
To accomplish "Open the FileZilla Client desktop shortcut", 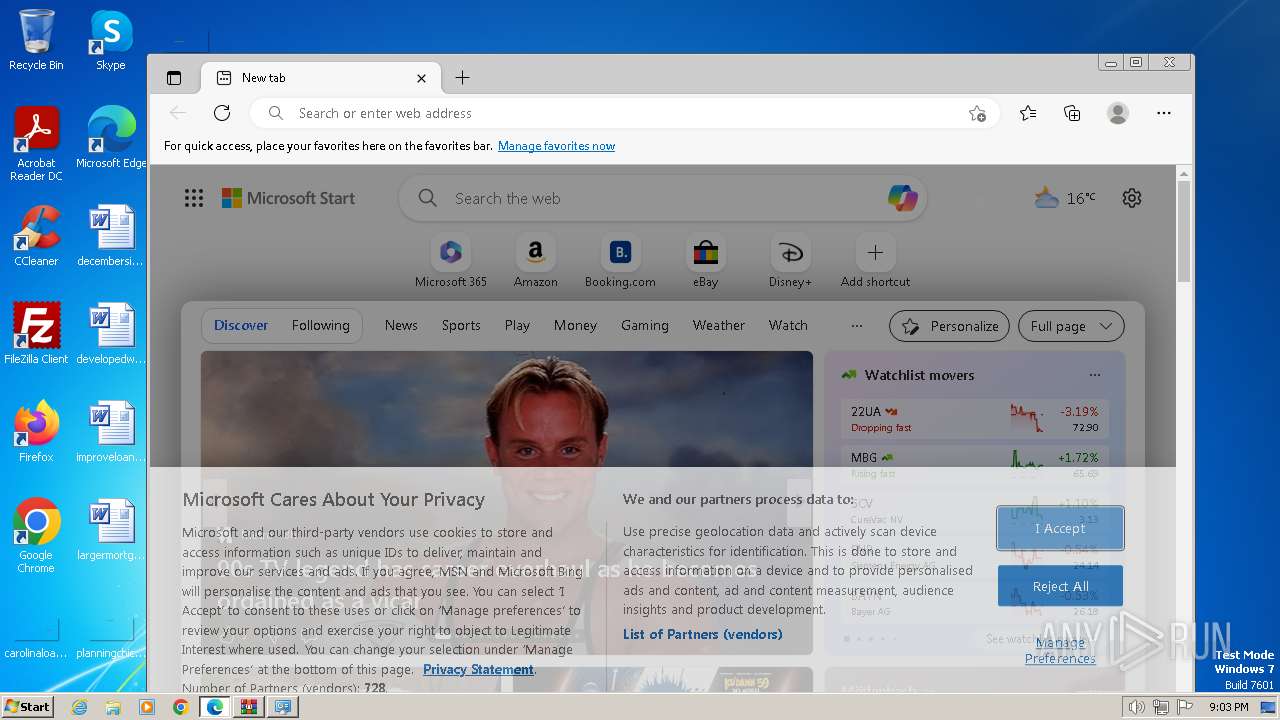I will click(x=36, y=333).
